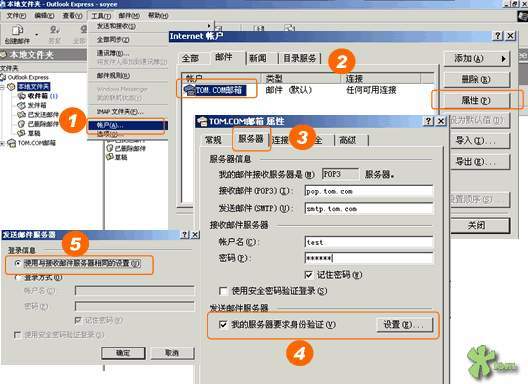Screen dimensions: 528x384
Task: Click the help ? button in Internet 帐户 dialog
Action: [x=498, y=36]
